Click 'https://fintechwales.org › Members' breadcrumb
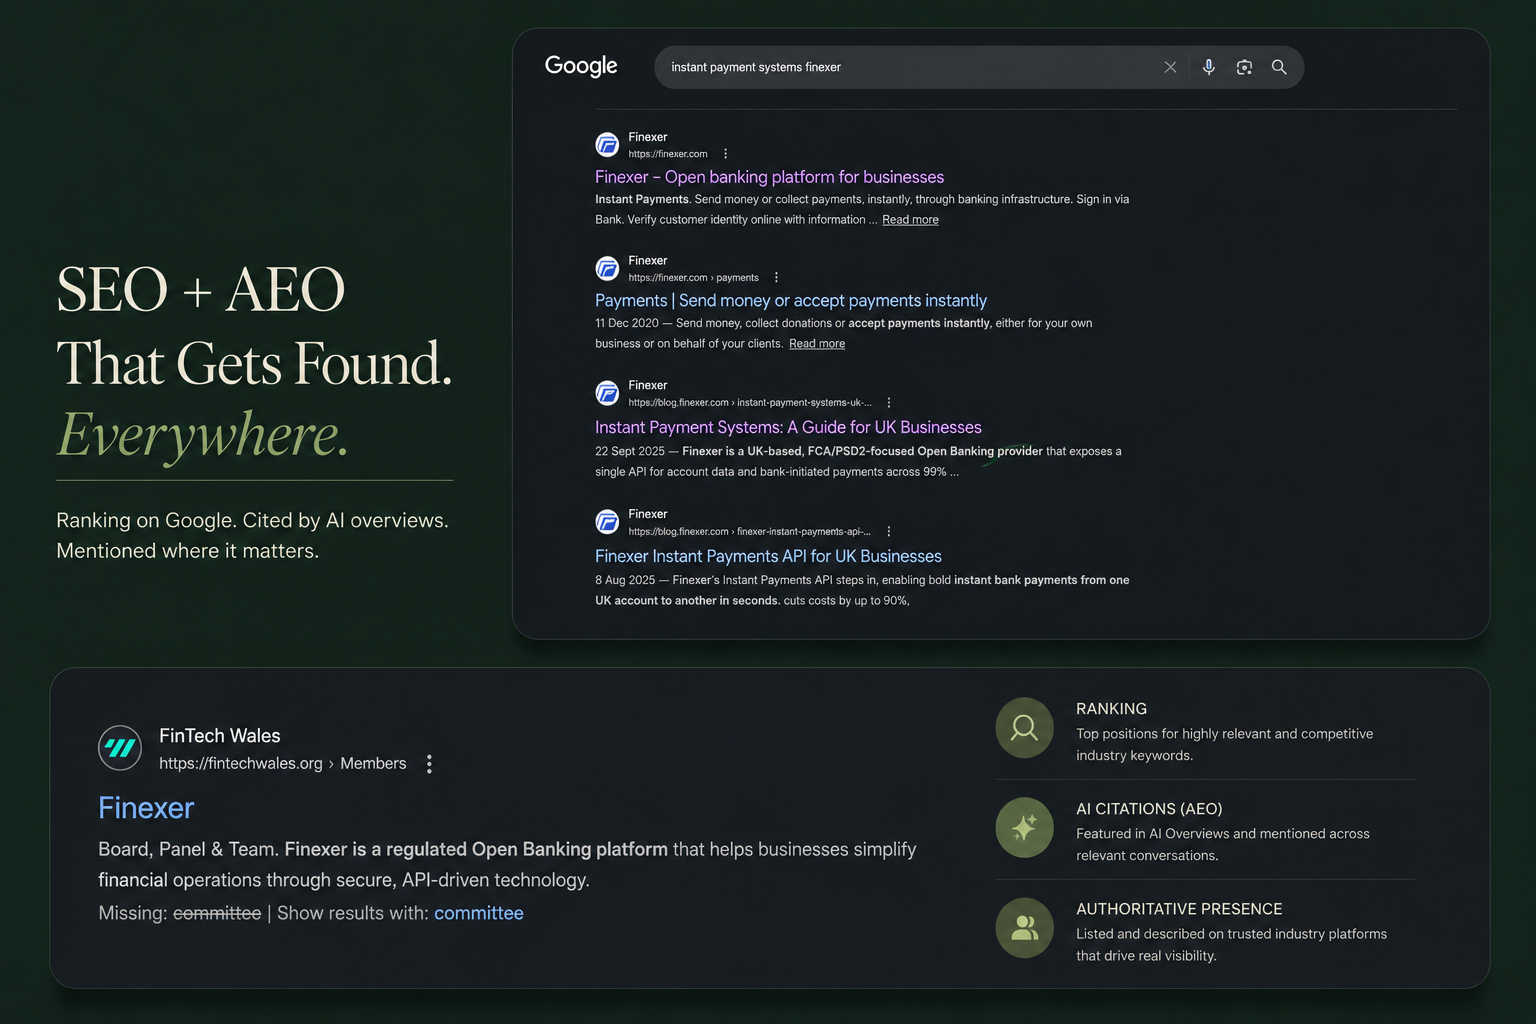Screen dimensions: 1536x1024 click(283, 764)
